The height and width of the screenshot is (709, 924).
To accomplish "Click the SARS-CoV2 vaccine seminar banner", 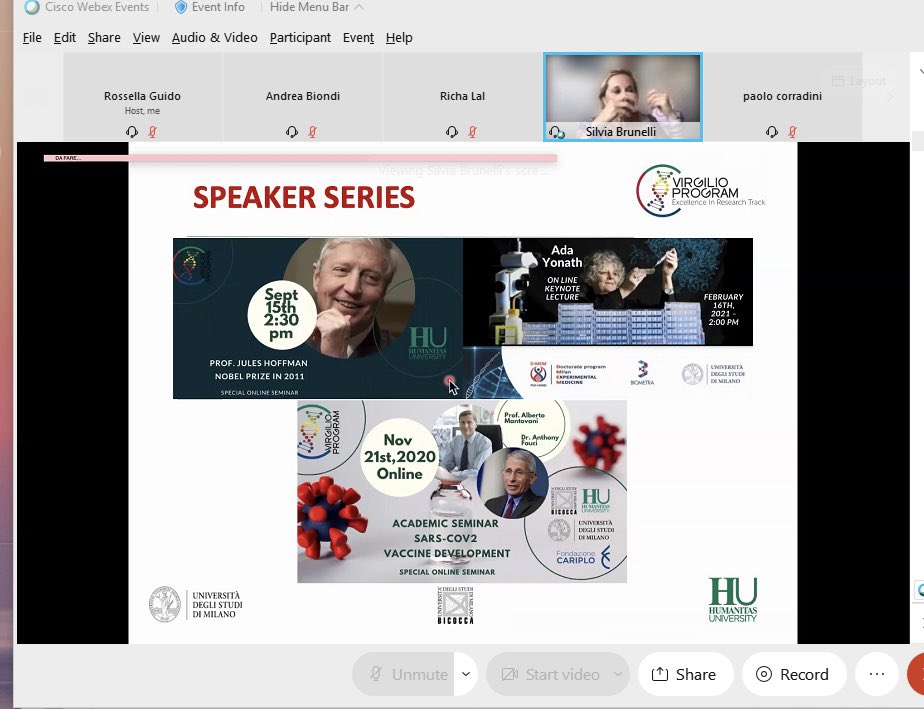I will 462,492.
